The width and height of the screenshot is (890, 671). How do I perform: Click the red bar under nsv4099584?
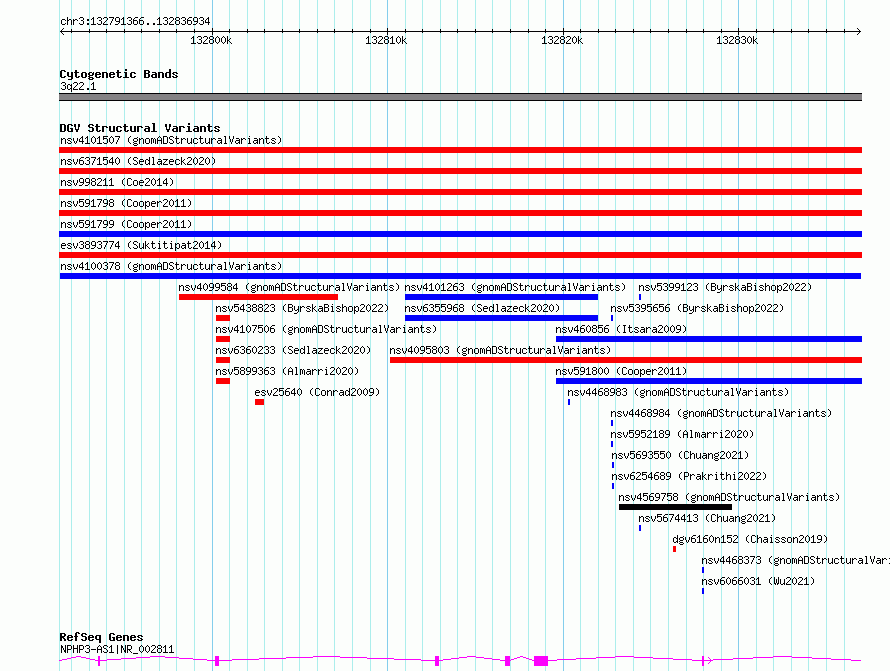[x=258, y=297]
